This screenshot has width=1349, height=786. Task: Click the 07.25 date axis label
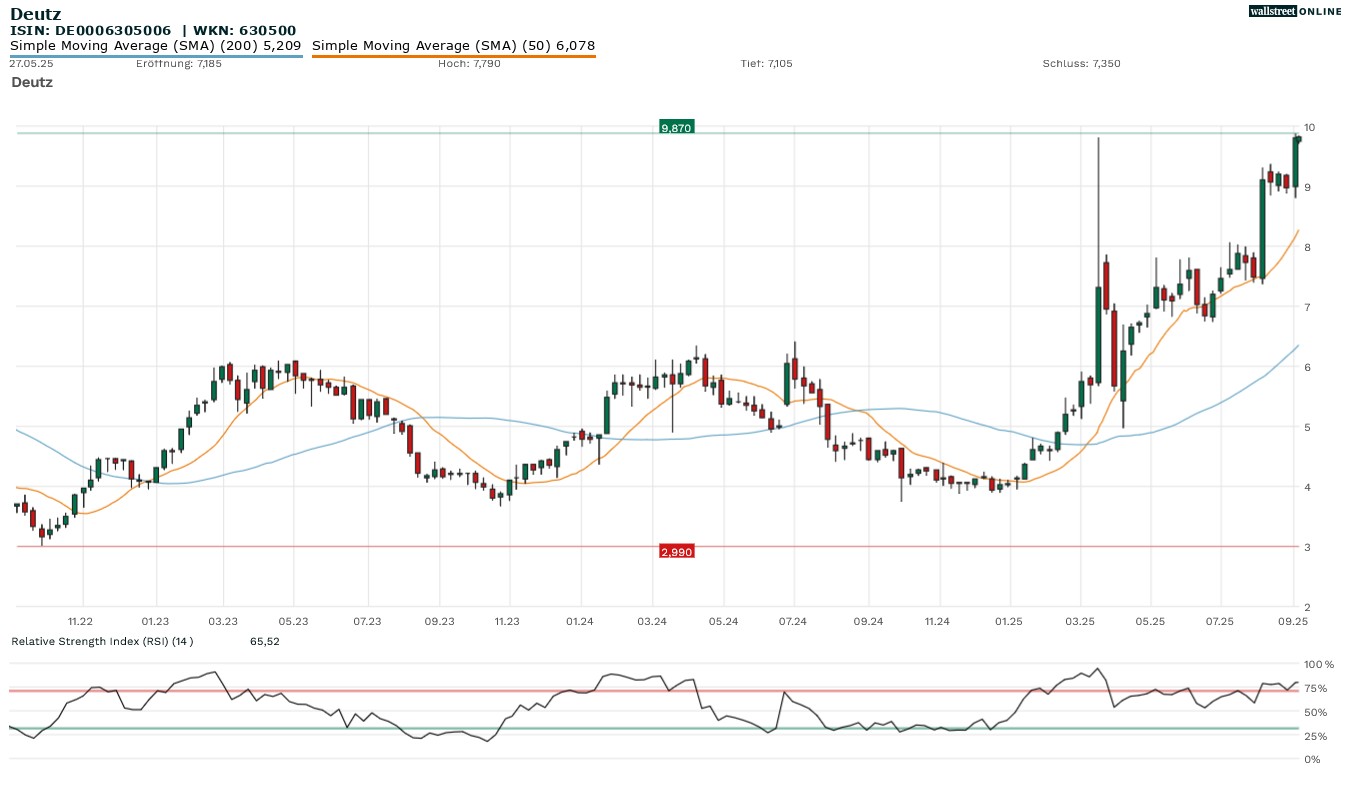click(x=1219, y=621)
